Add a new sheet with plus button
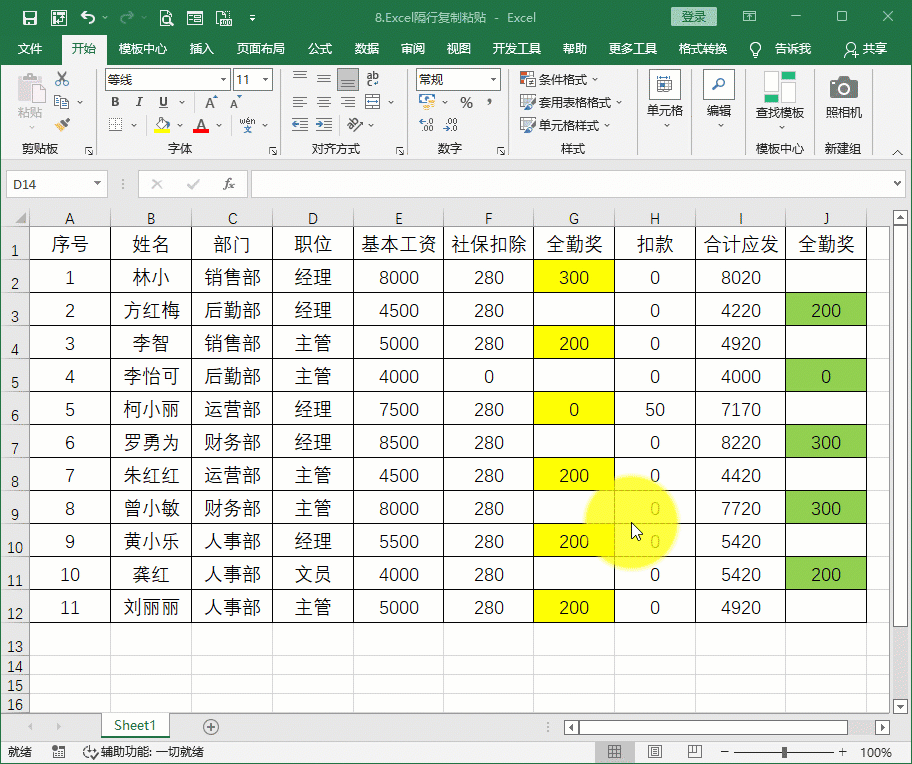 click(211, 727)
